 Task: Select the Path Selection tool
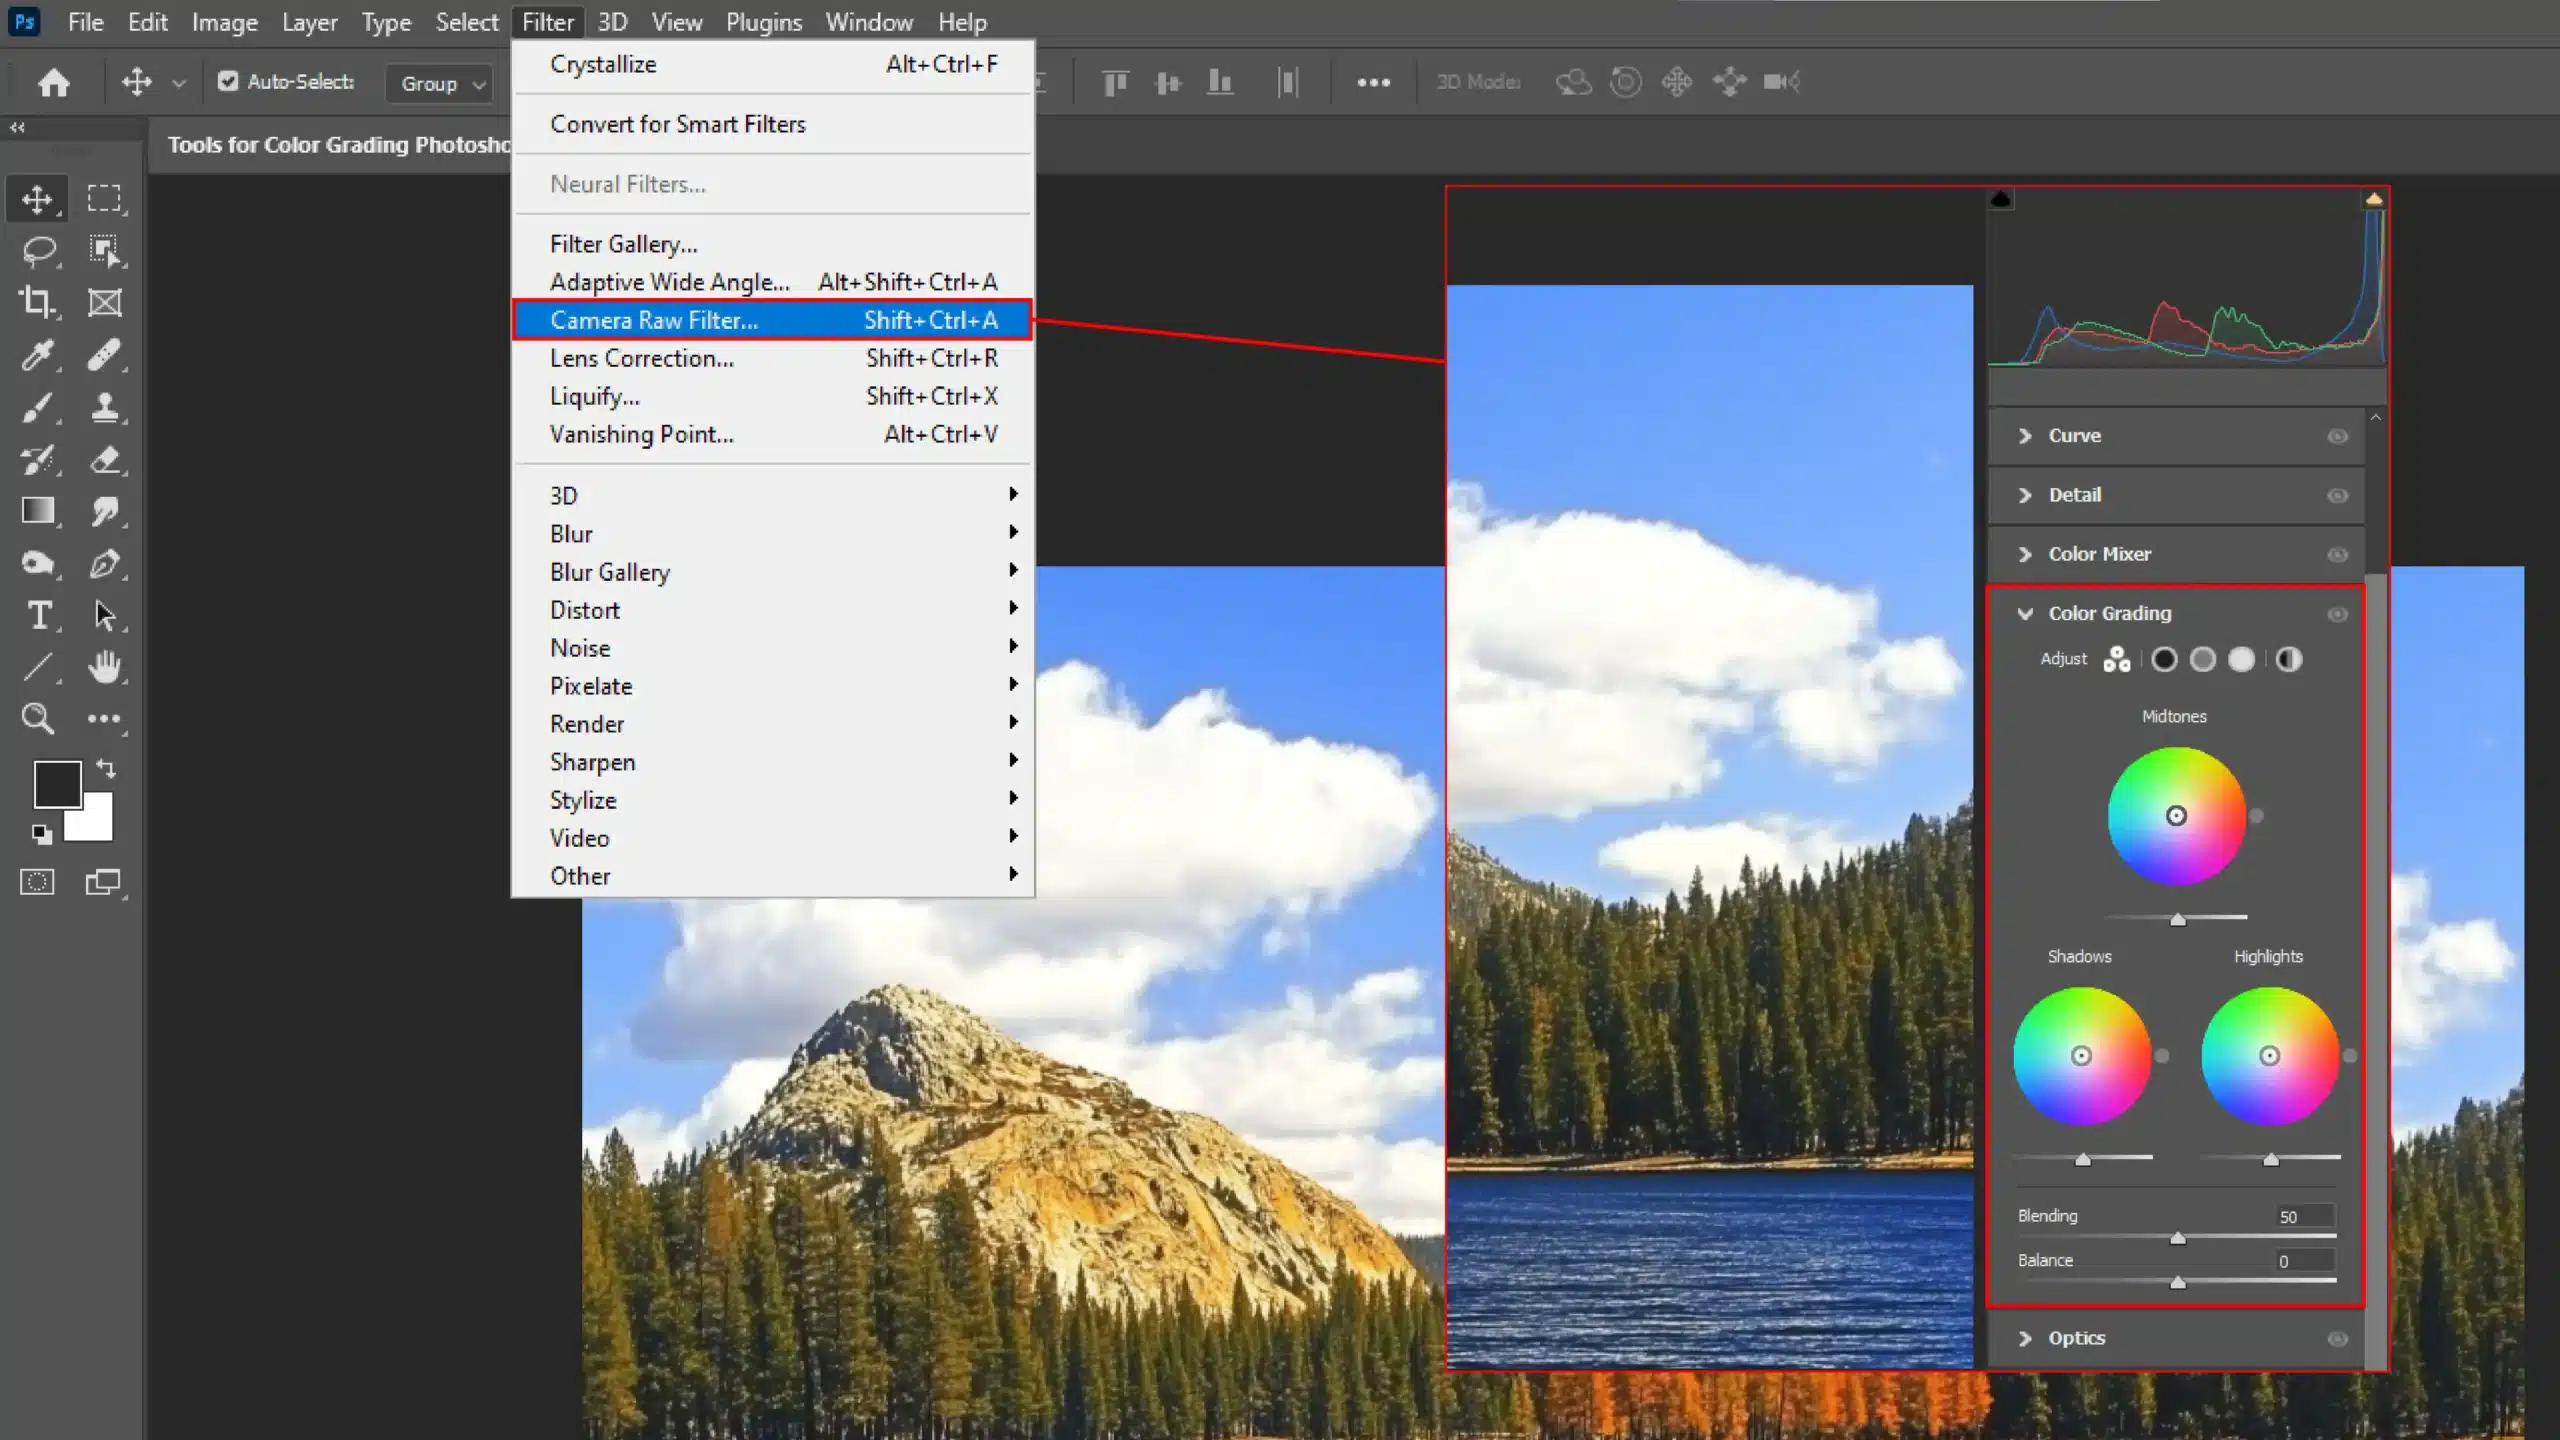tap(104, 615)
